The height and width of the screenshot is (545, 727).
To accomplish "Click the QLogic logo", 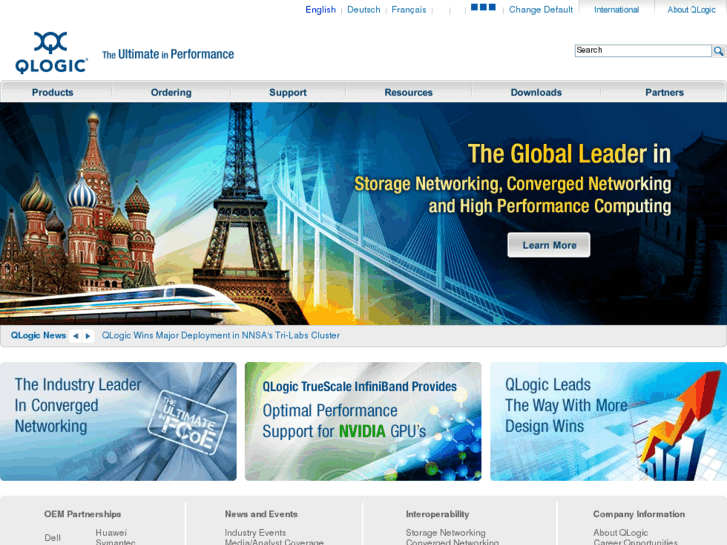I will pos(51,53).
